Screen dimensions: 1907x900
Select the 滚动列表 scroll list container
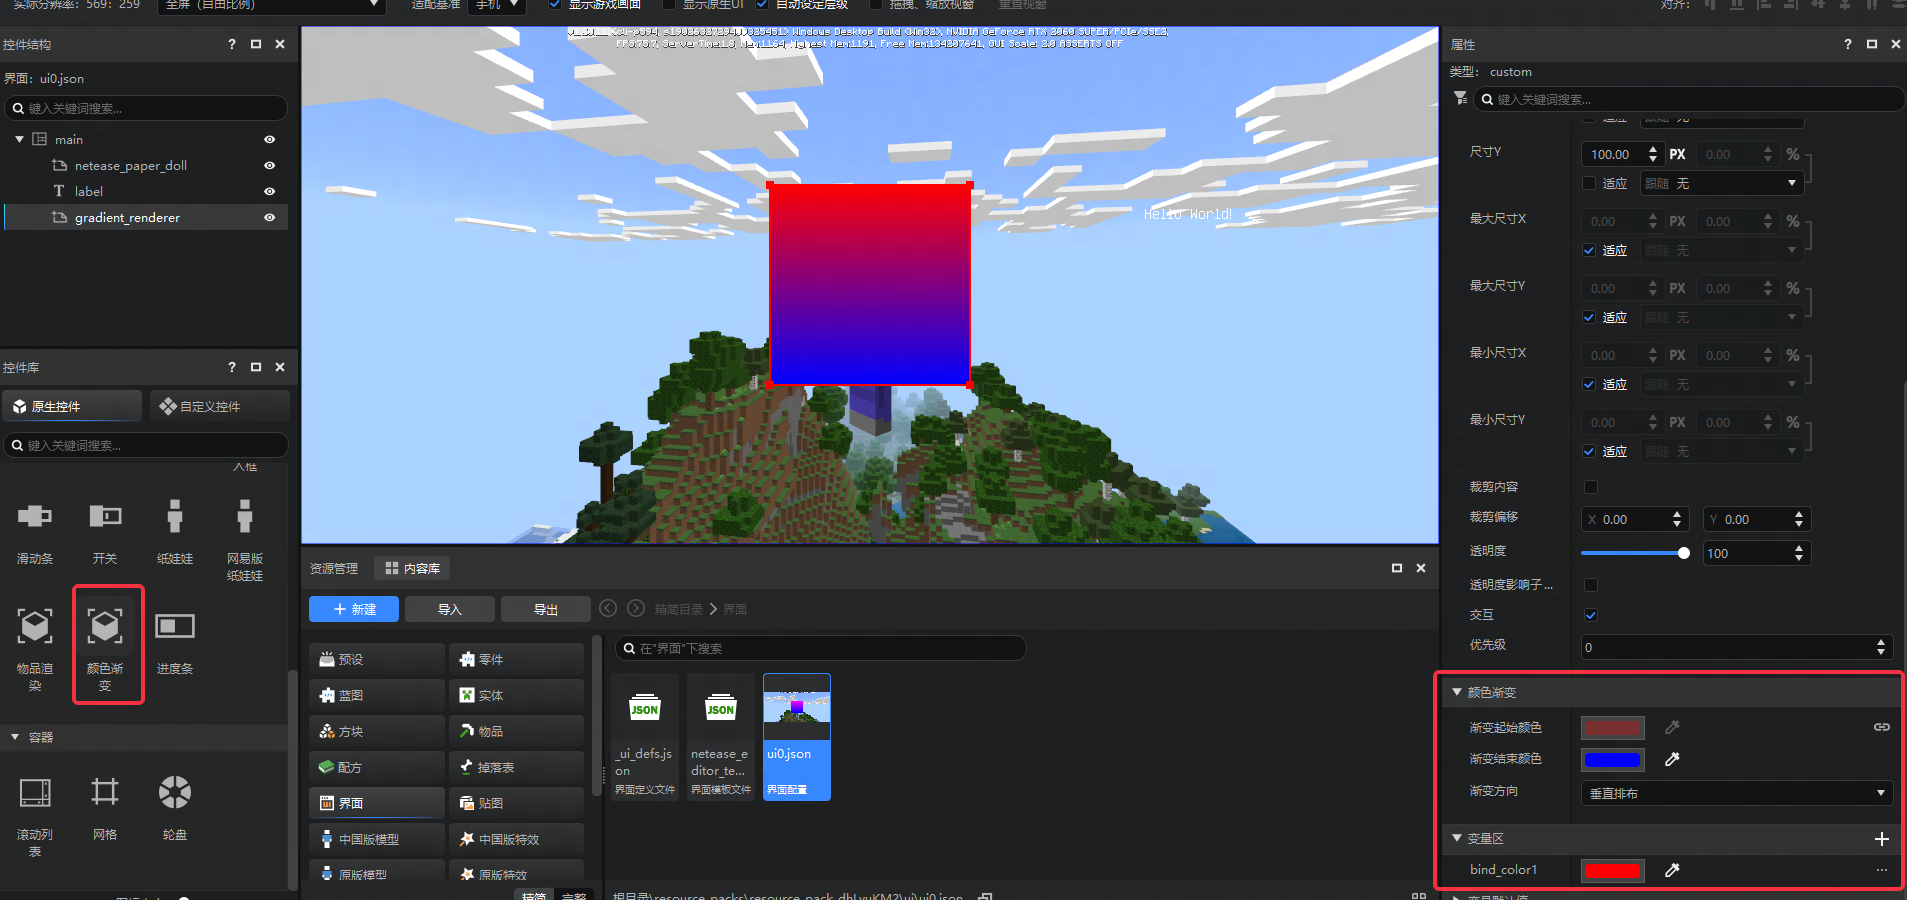pos(35,793)
